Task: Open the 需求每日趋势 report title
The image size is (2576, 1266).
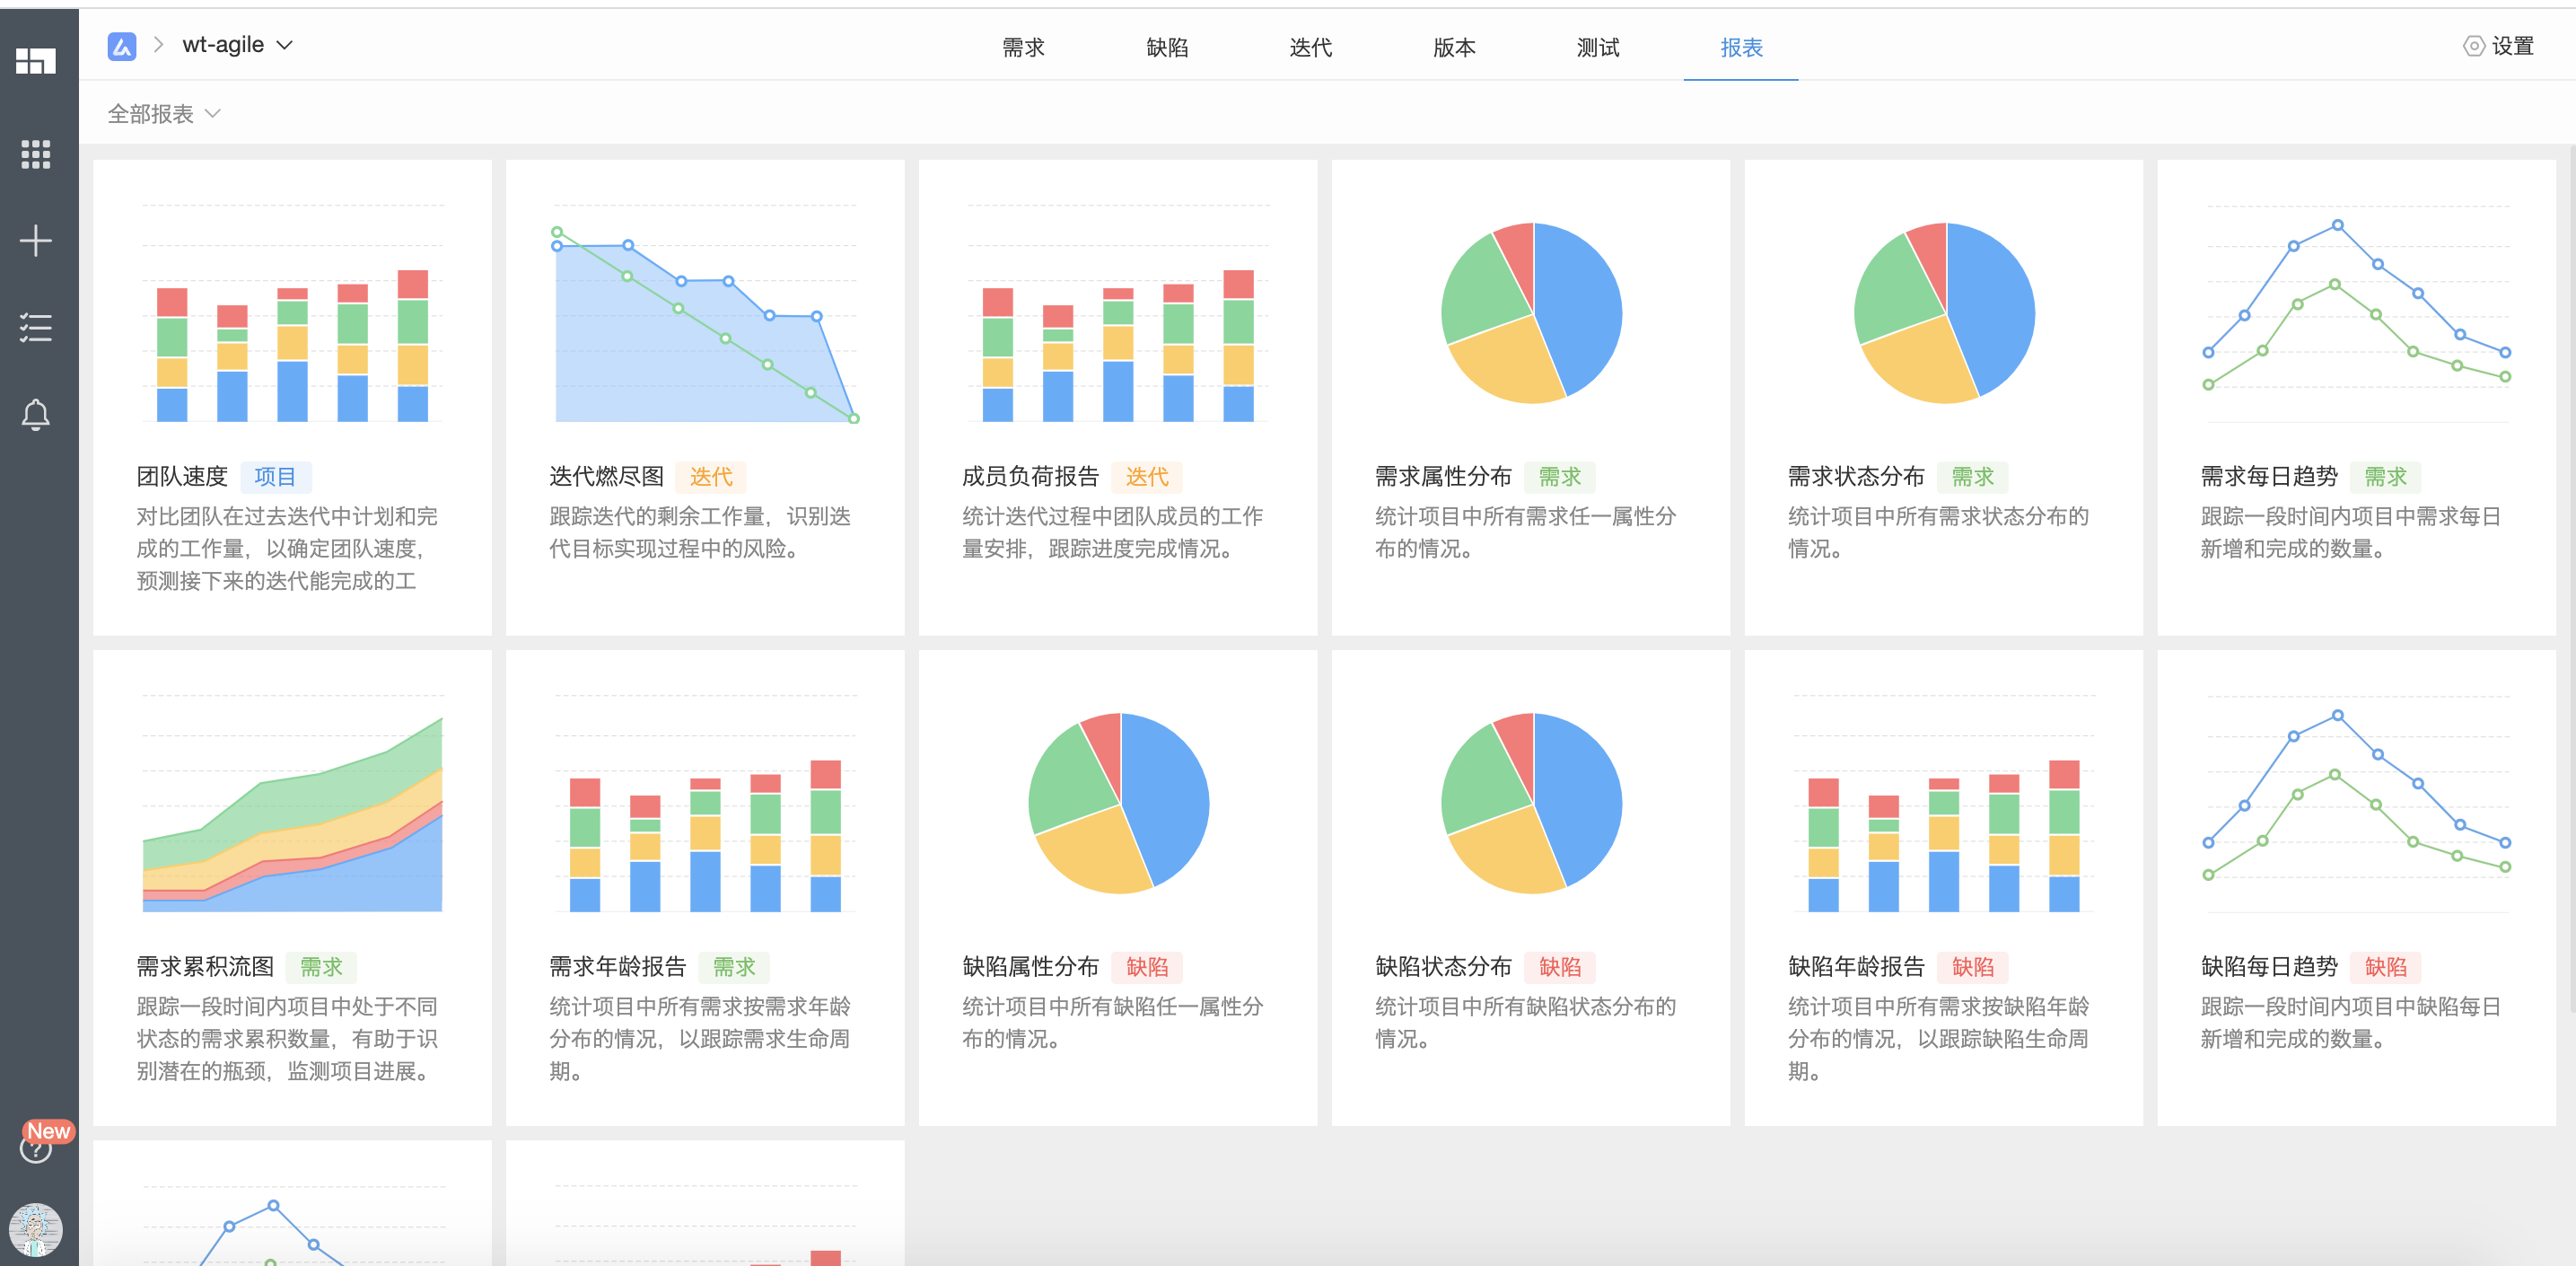Action: click(2270, 476)
